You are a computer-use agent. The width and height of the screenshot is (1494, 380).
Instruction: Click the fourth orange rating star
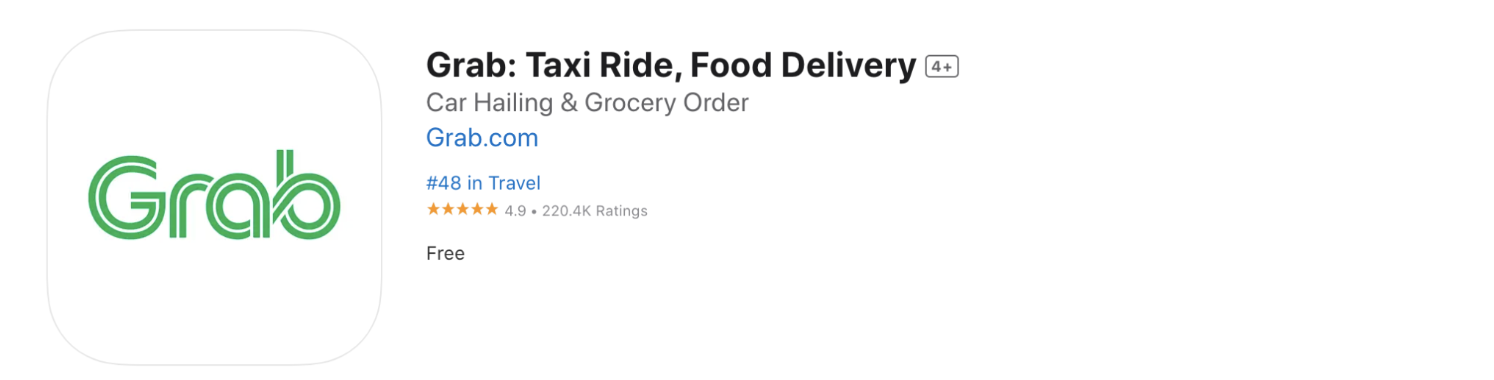pyautogui.click(x=476, y=210)
